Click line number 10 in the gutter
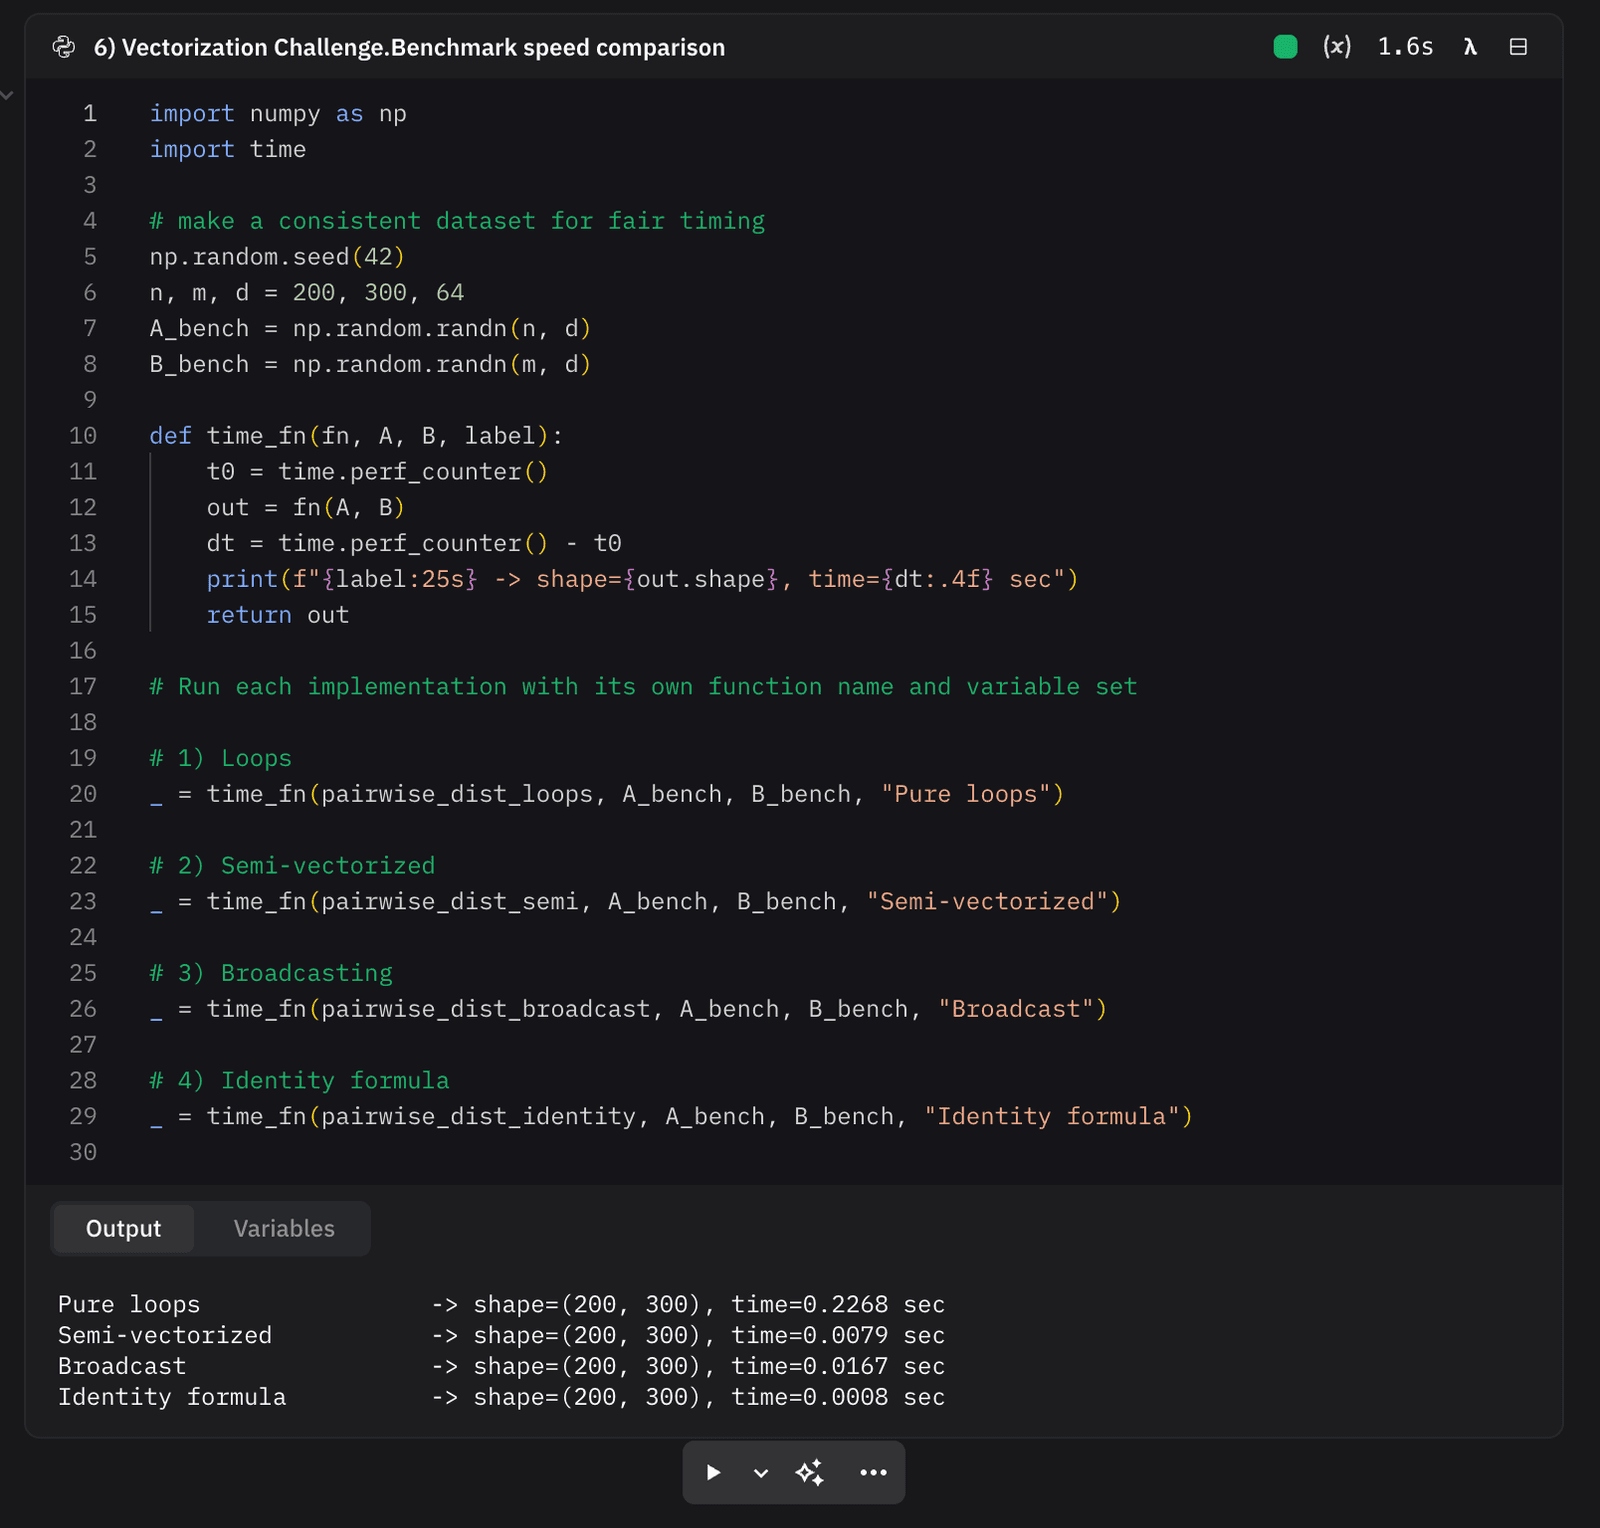 (x=83, y=436)
